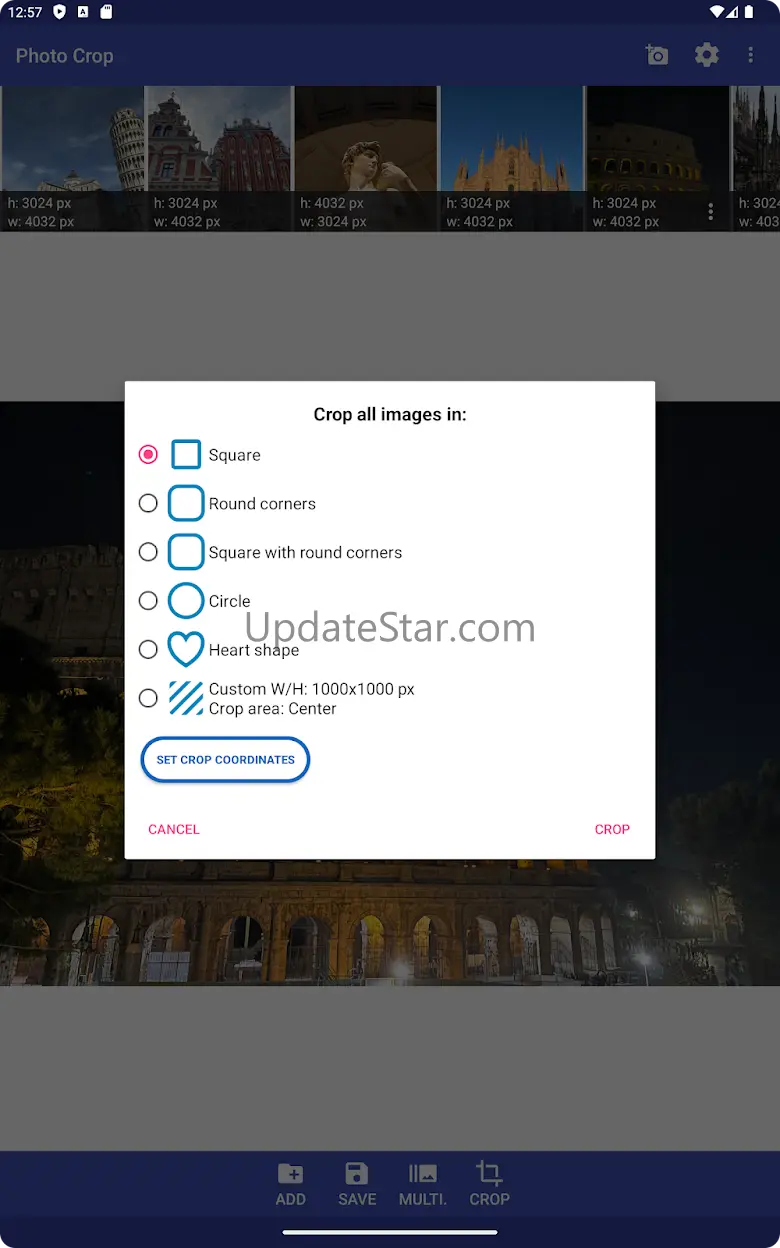This screenshot has height=1248, width=780.
Task: Tap Set Crop Coordinates button
Action: [226, 760]
